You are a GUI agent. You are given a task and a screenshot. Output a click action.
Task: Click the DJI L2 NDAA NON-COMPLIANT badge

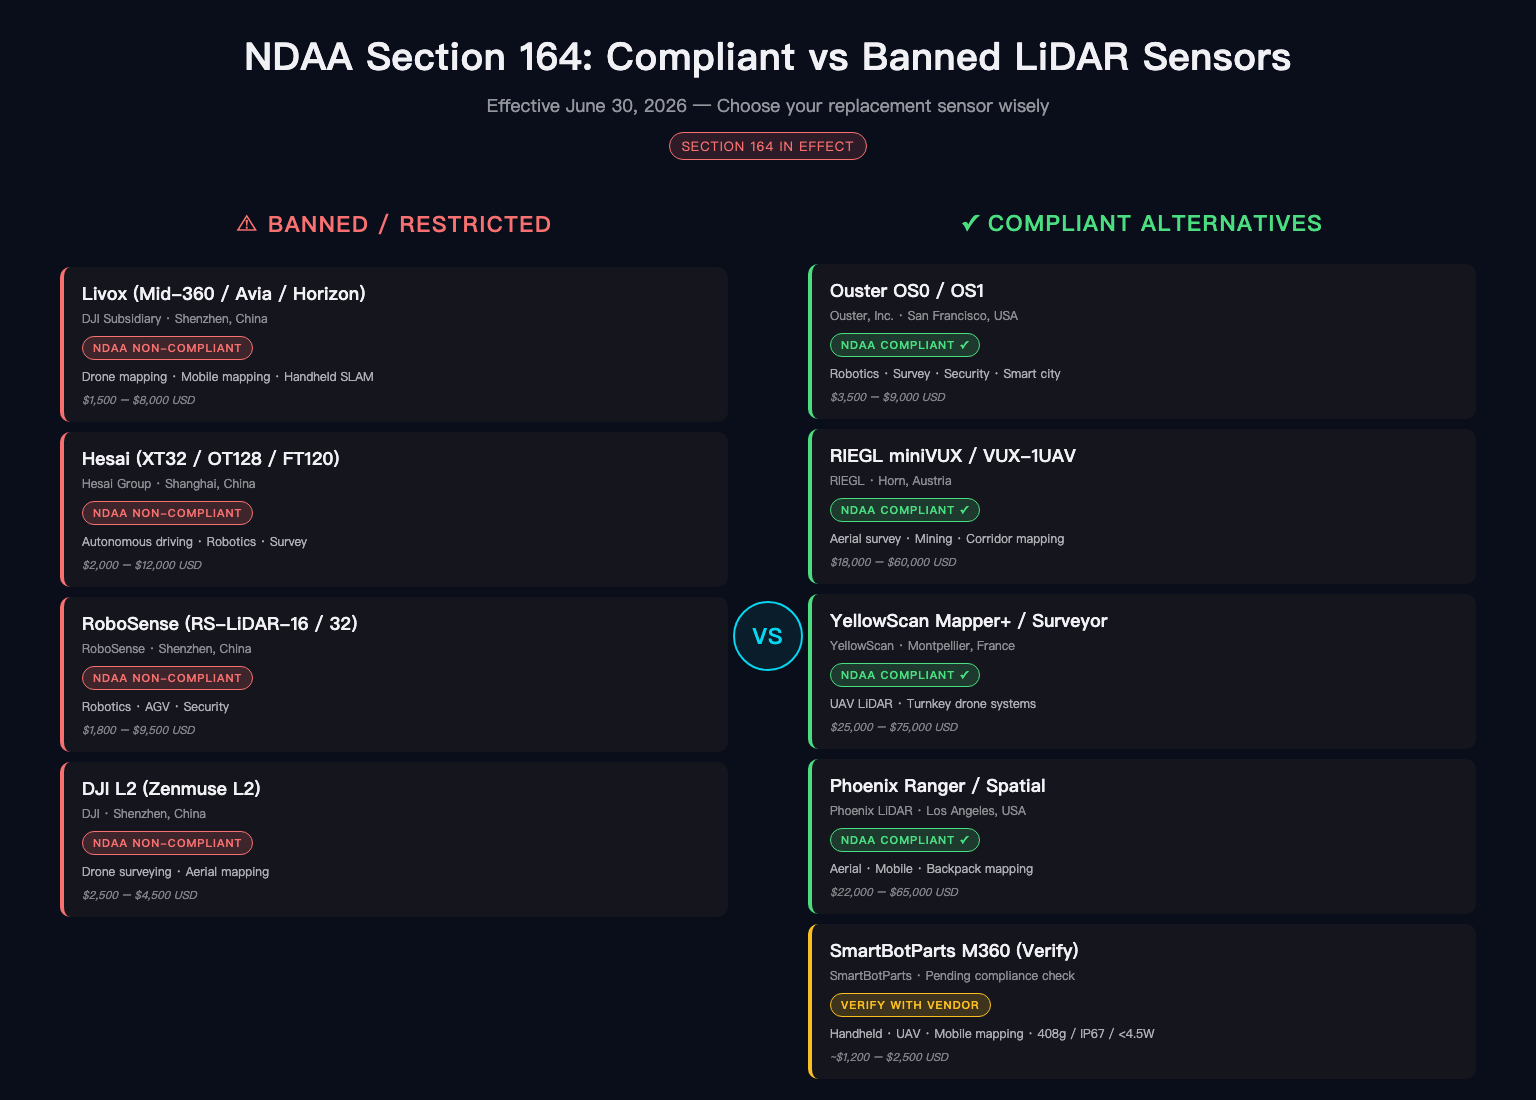tap(167, 843)
